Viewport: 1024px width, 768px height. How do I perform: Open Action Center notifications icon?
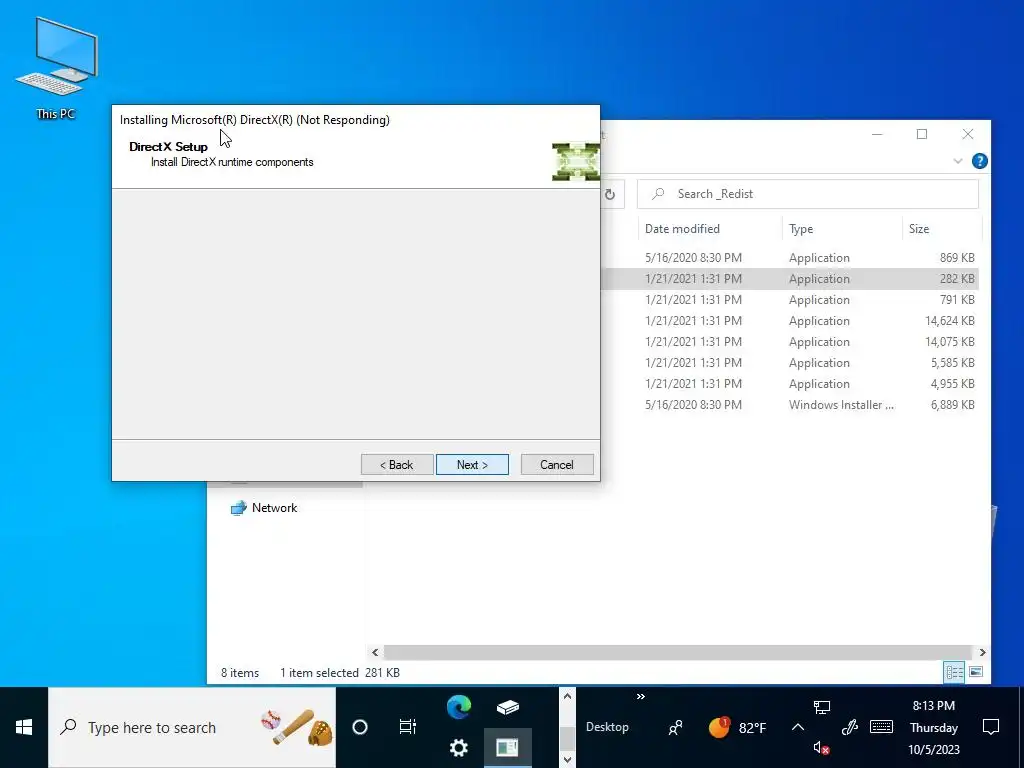pyautogui.click(x=991, y=727)
